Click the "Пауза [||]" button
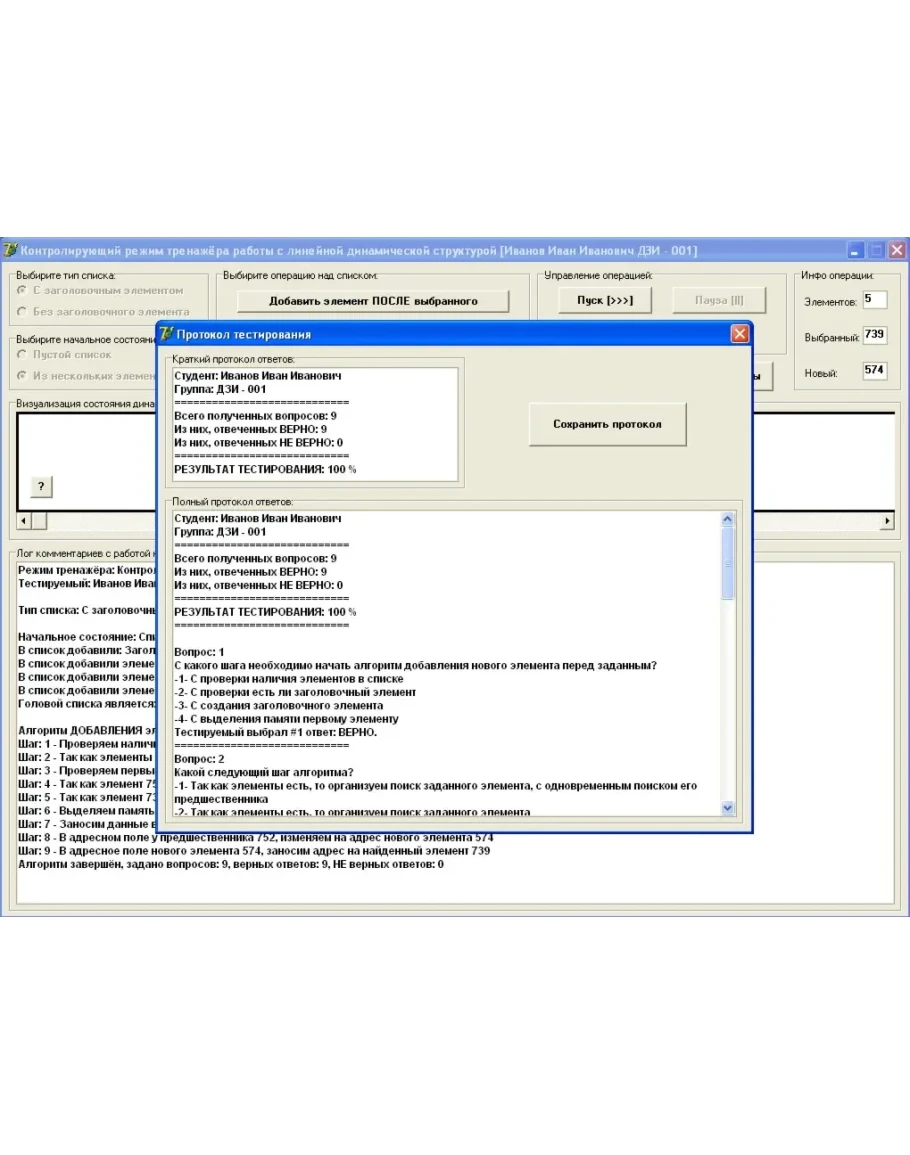This screenshot has width=910, height=1155. click(718, 300)
